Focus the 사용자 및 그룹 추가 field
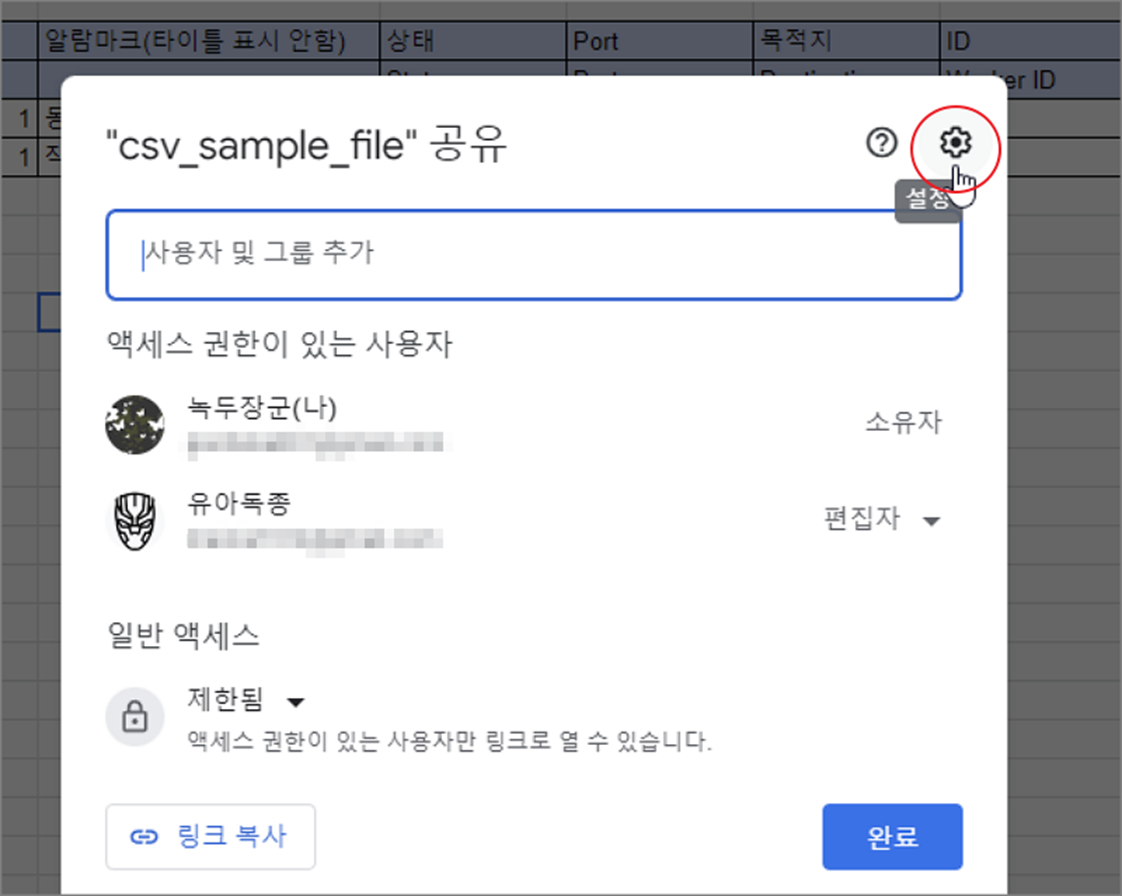 tap(534, 255)
